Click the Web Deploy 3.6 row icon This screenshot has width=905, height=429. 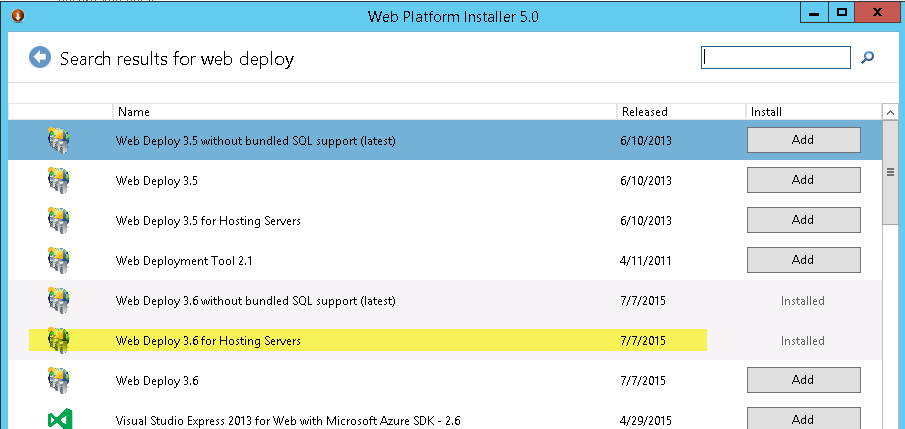(58, 380)
